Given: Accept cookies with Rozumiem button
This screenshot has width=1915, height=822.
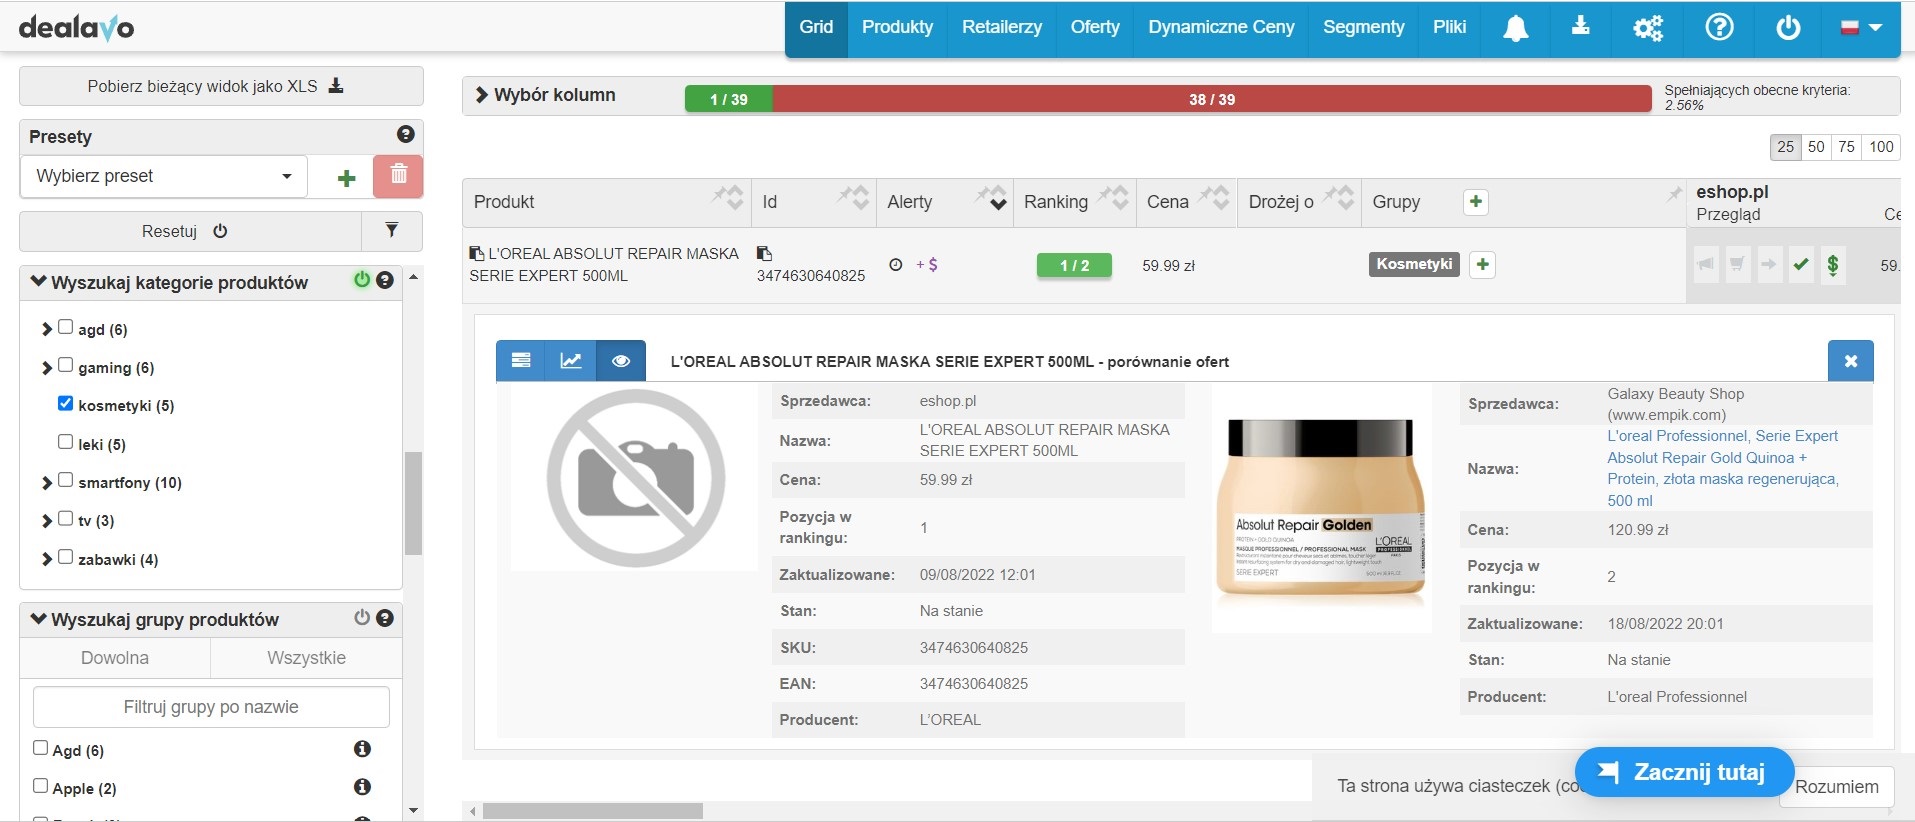Looking at the screenshot, I should coord(1836,786).
